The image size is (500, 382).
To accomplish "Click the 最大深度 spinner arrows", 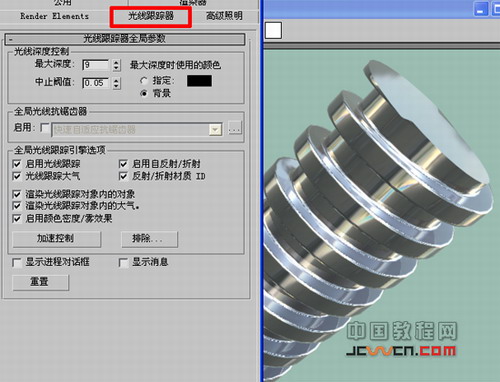I will pos(116,65).
